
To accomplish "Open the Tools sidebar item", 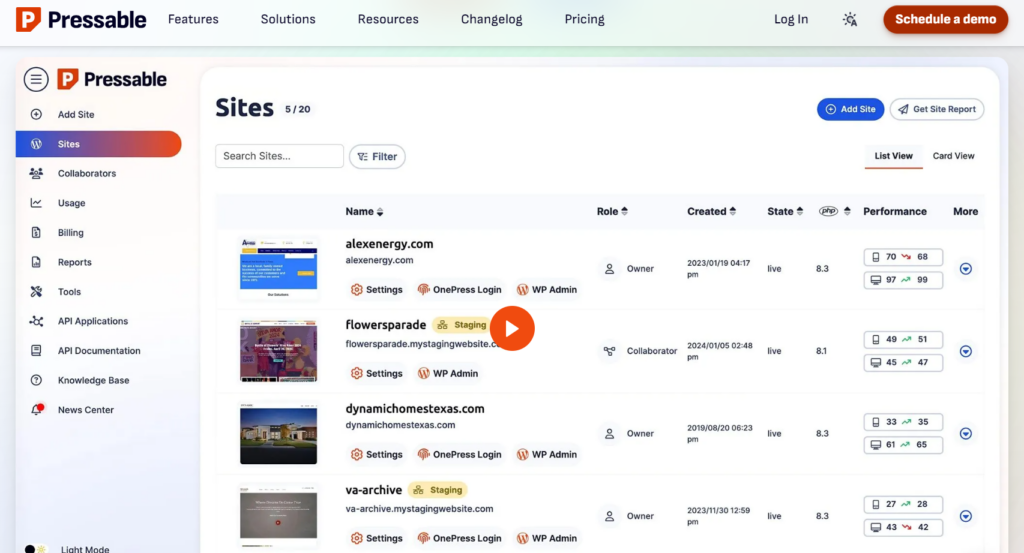I will 69,292.
